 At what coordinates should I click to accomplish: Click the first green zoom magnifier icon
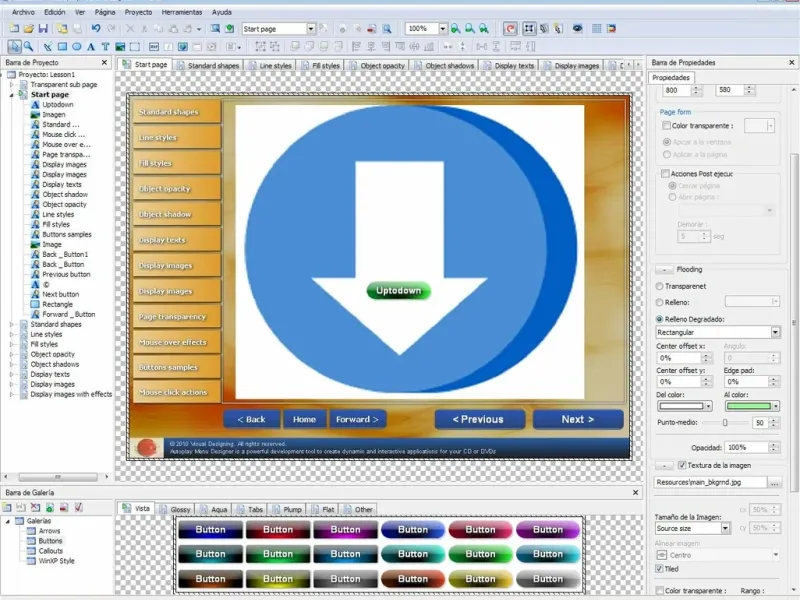click(456, 29)
